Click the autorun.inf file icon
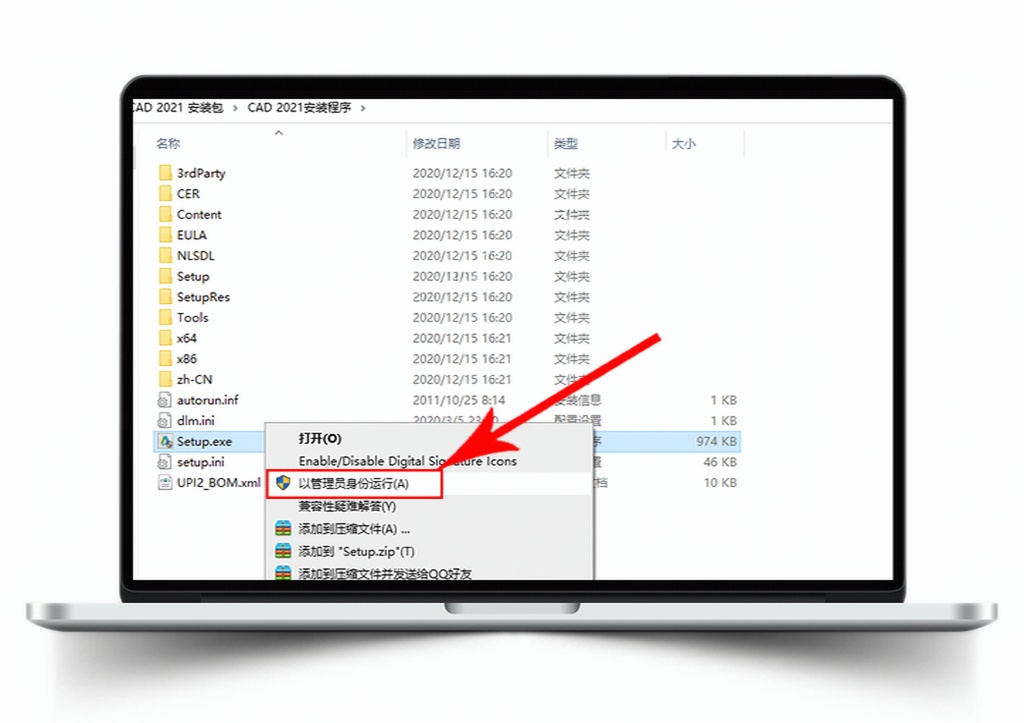1024x723 pixels. click(x=165, y=400)
